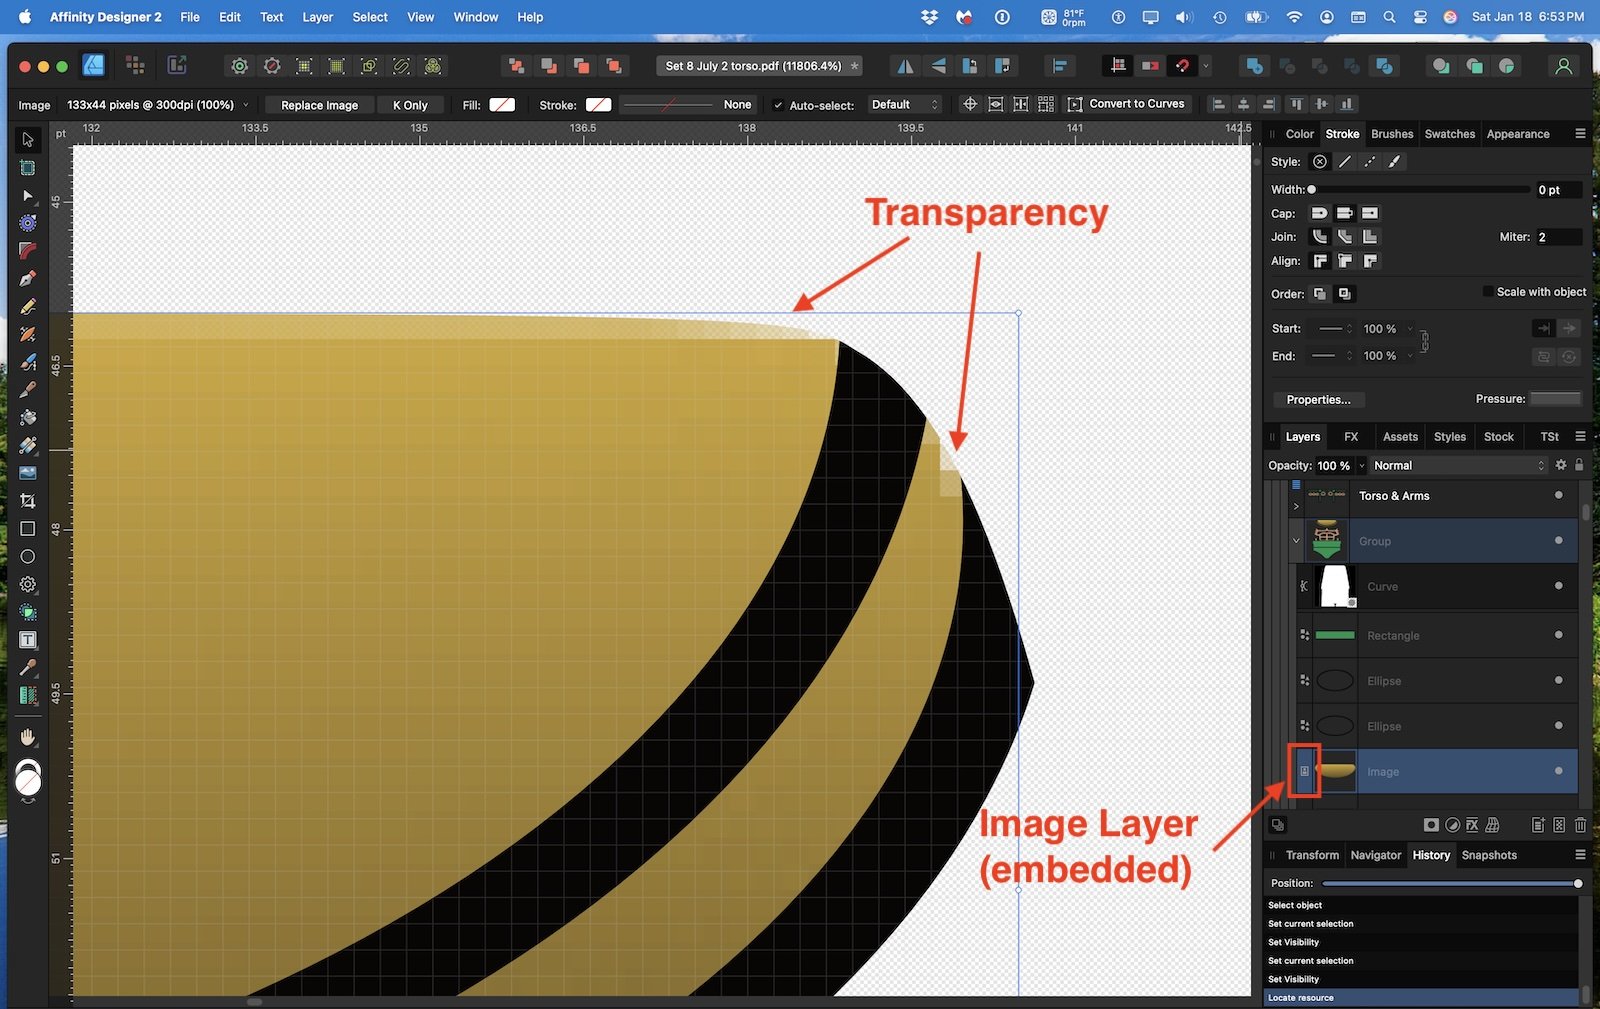Select the Color Picker tool

28,667
